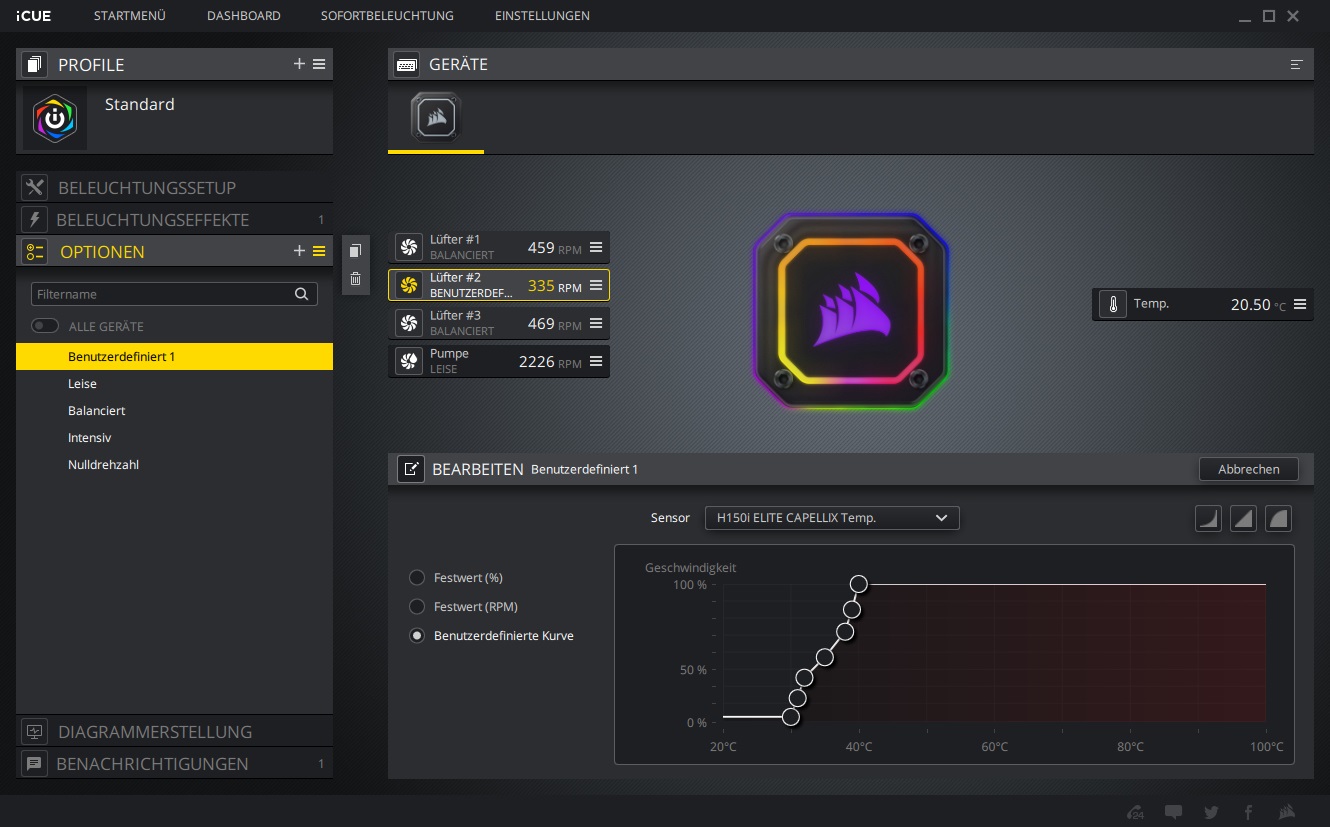Screen dimensions: 1330x827
Task: Apply the linear curve preset
Action: 1243,518
